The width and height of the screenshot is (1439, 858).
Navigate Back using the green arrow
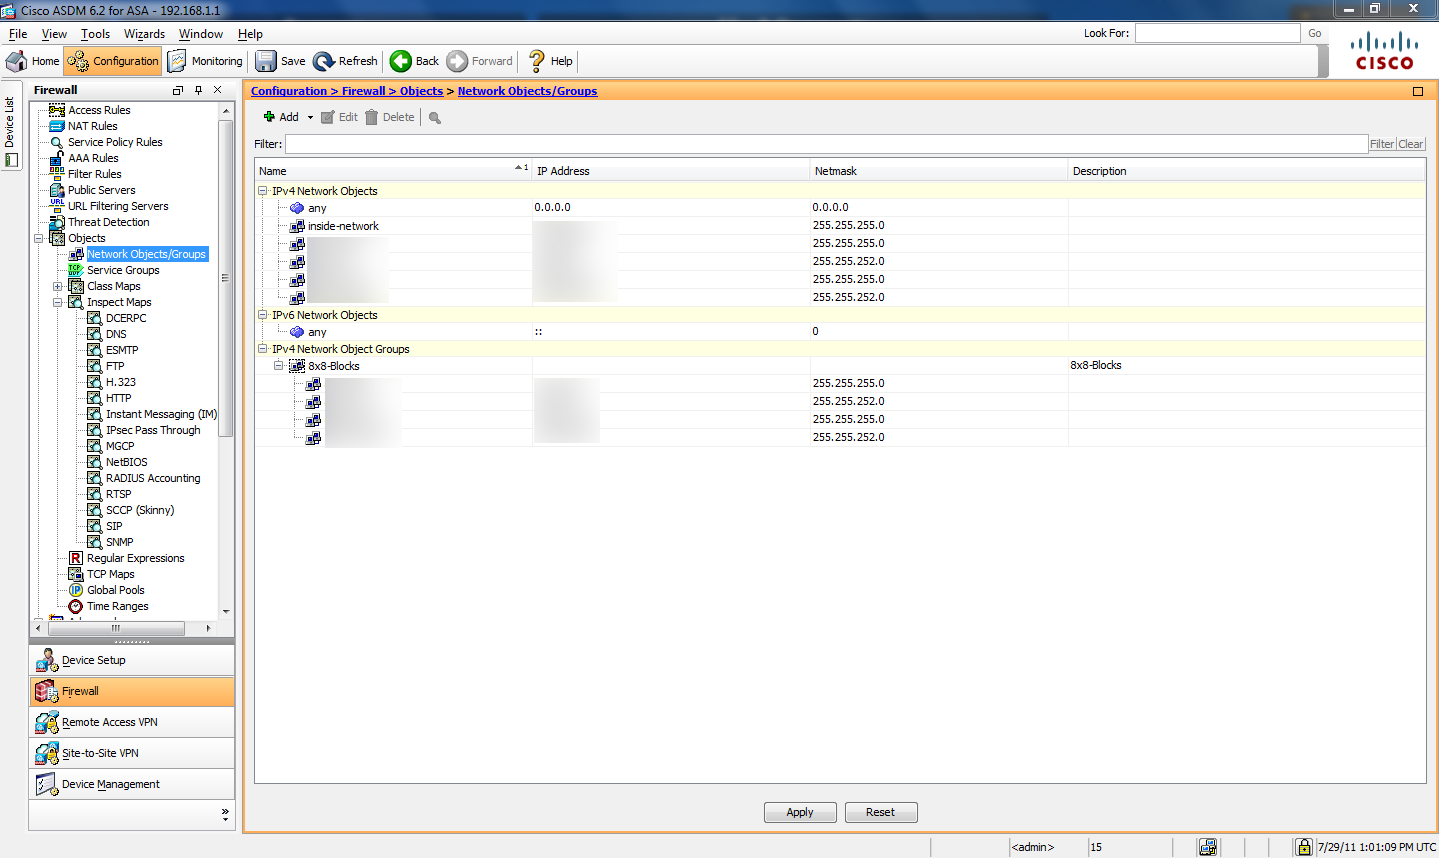415,61
